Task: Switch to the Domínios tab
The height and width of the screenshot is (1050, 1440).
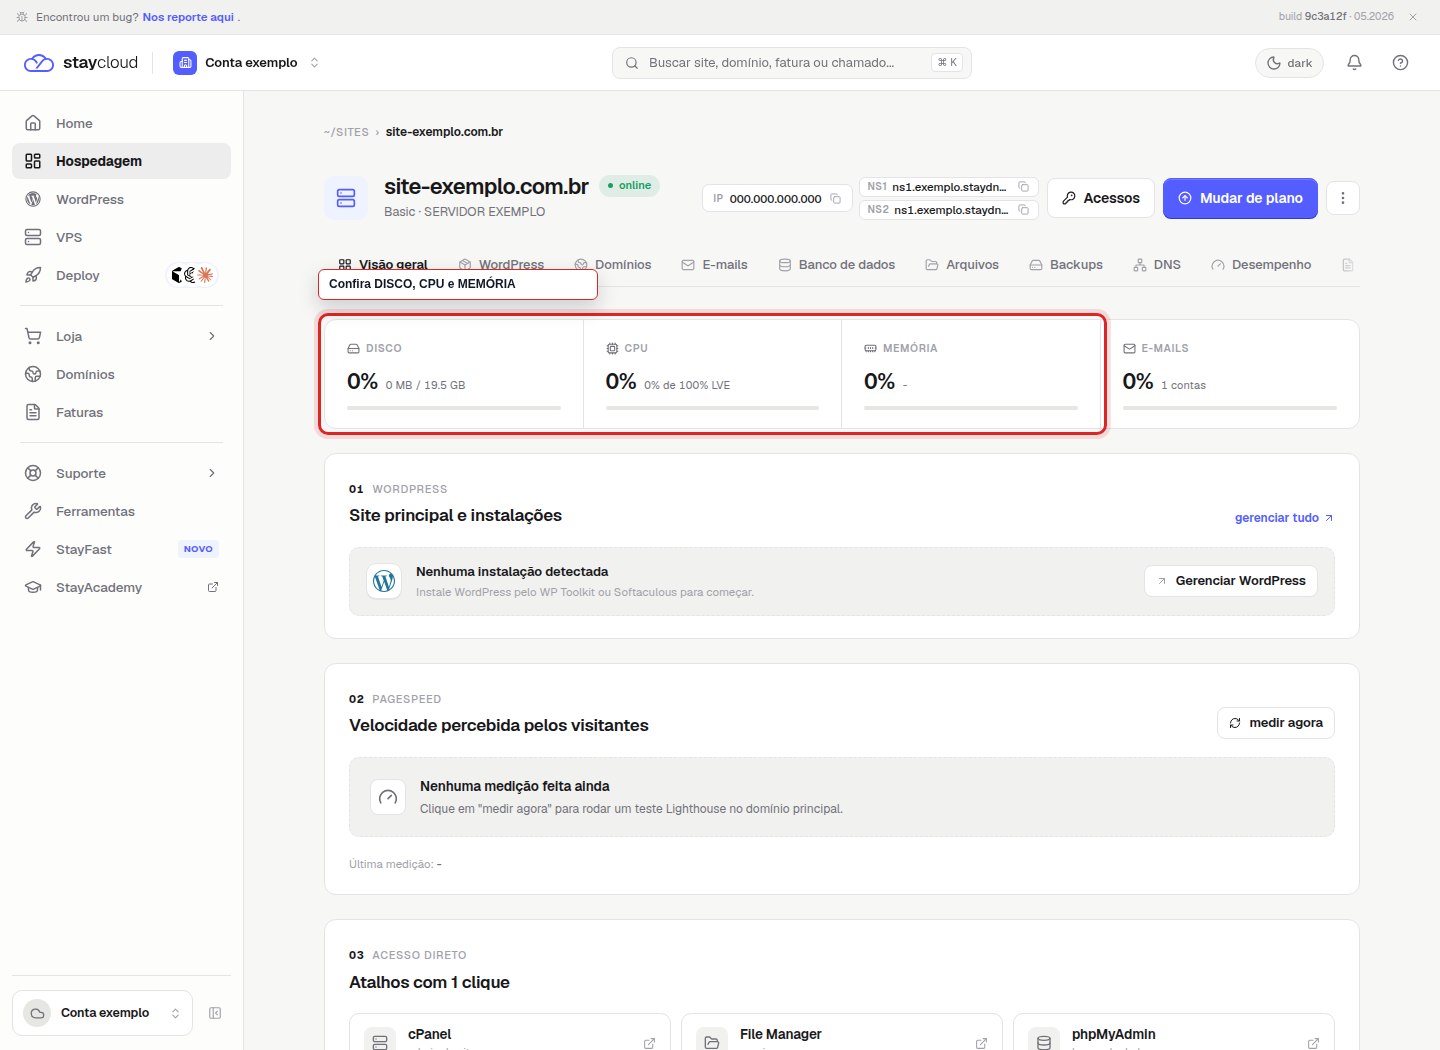Action: coord(613,265)
